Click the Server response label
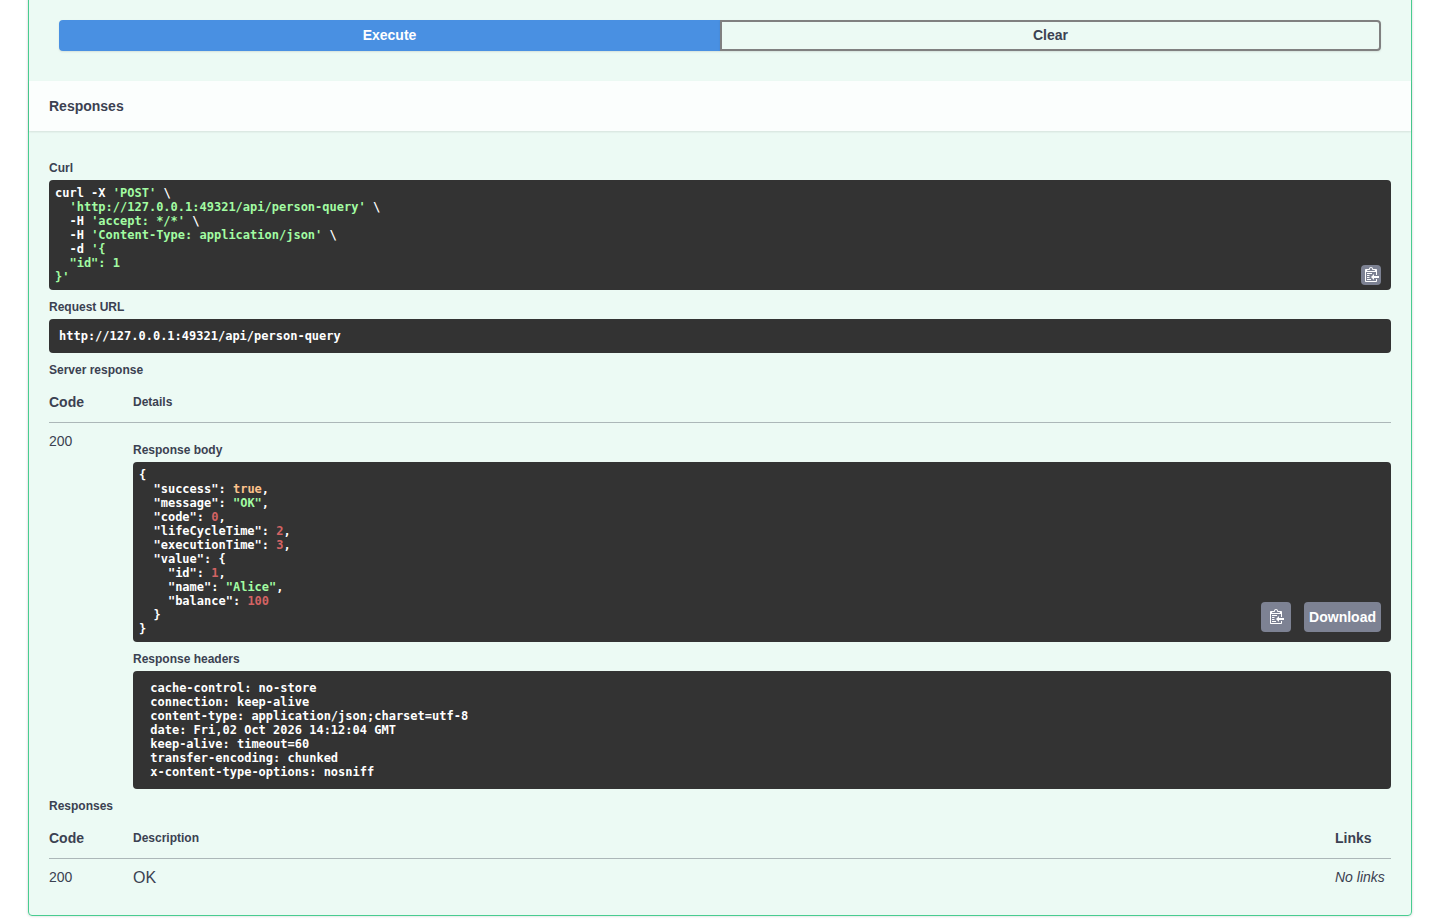 (96, 370)
